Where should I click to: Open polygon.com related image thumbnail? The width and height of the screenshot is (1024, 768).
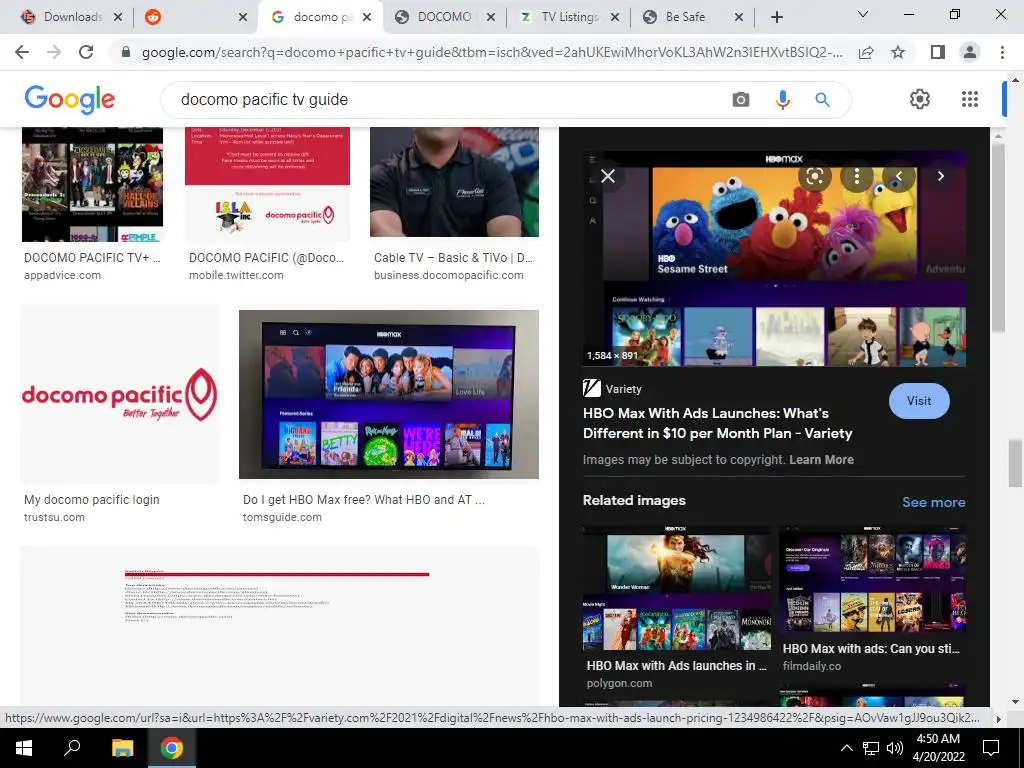pyautogui.click(x=677, y=588)
